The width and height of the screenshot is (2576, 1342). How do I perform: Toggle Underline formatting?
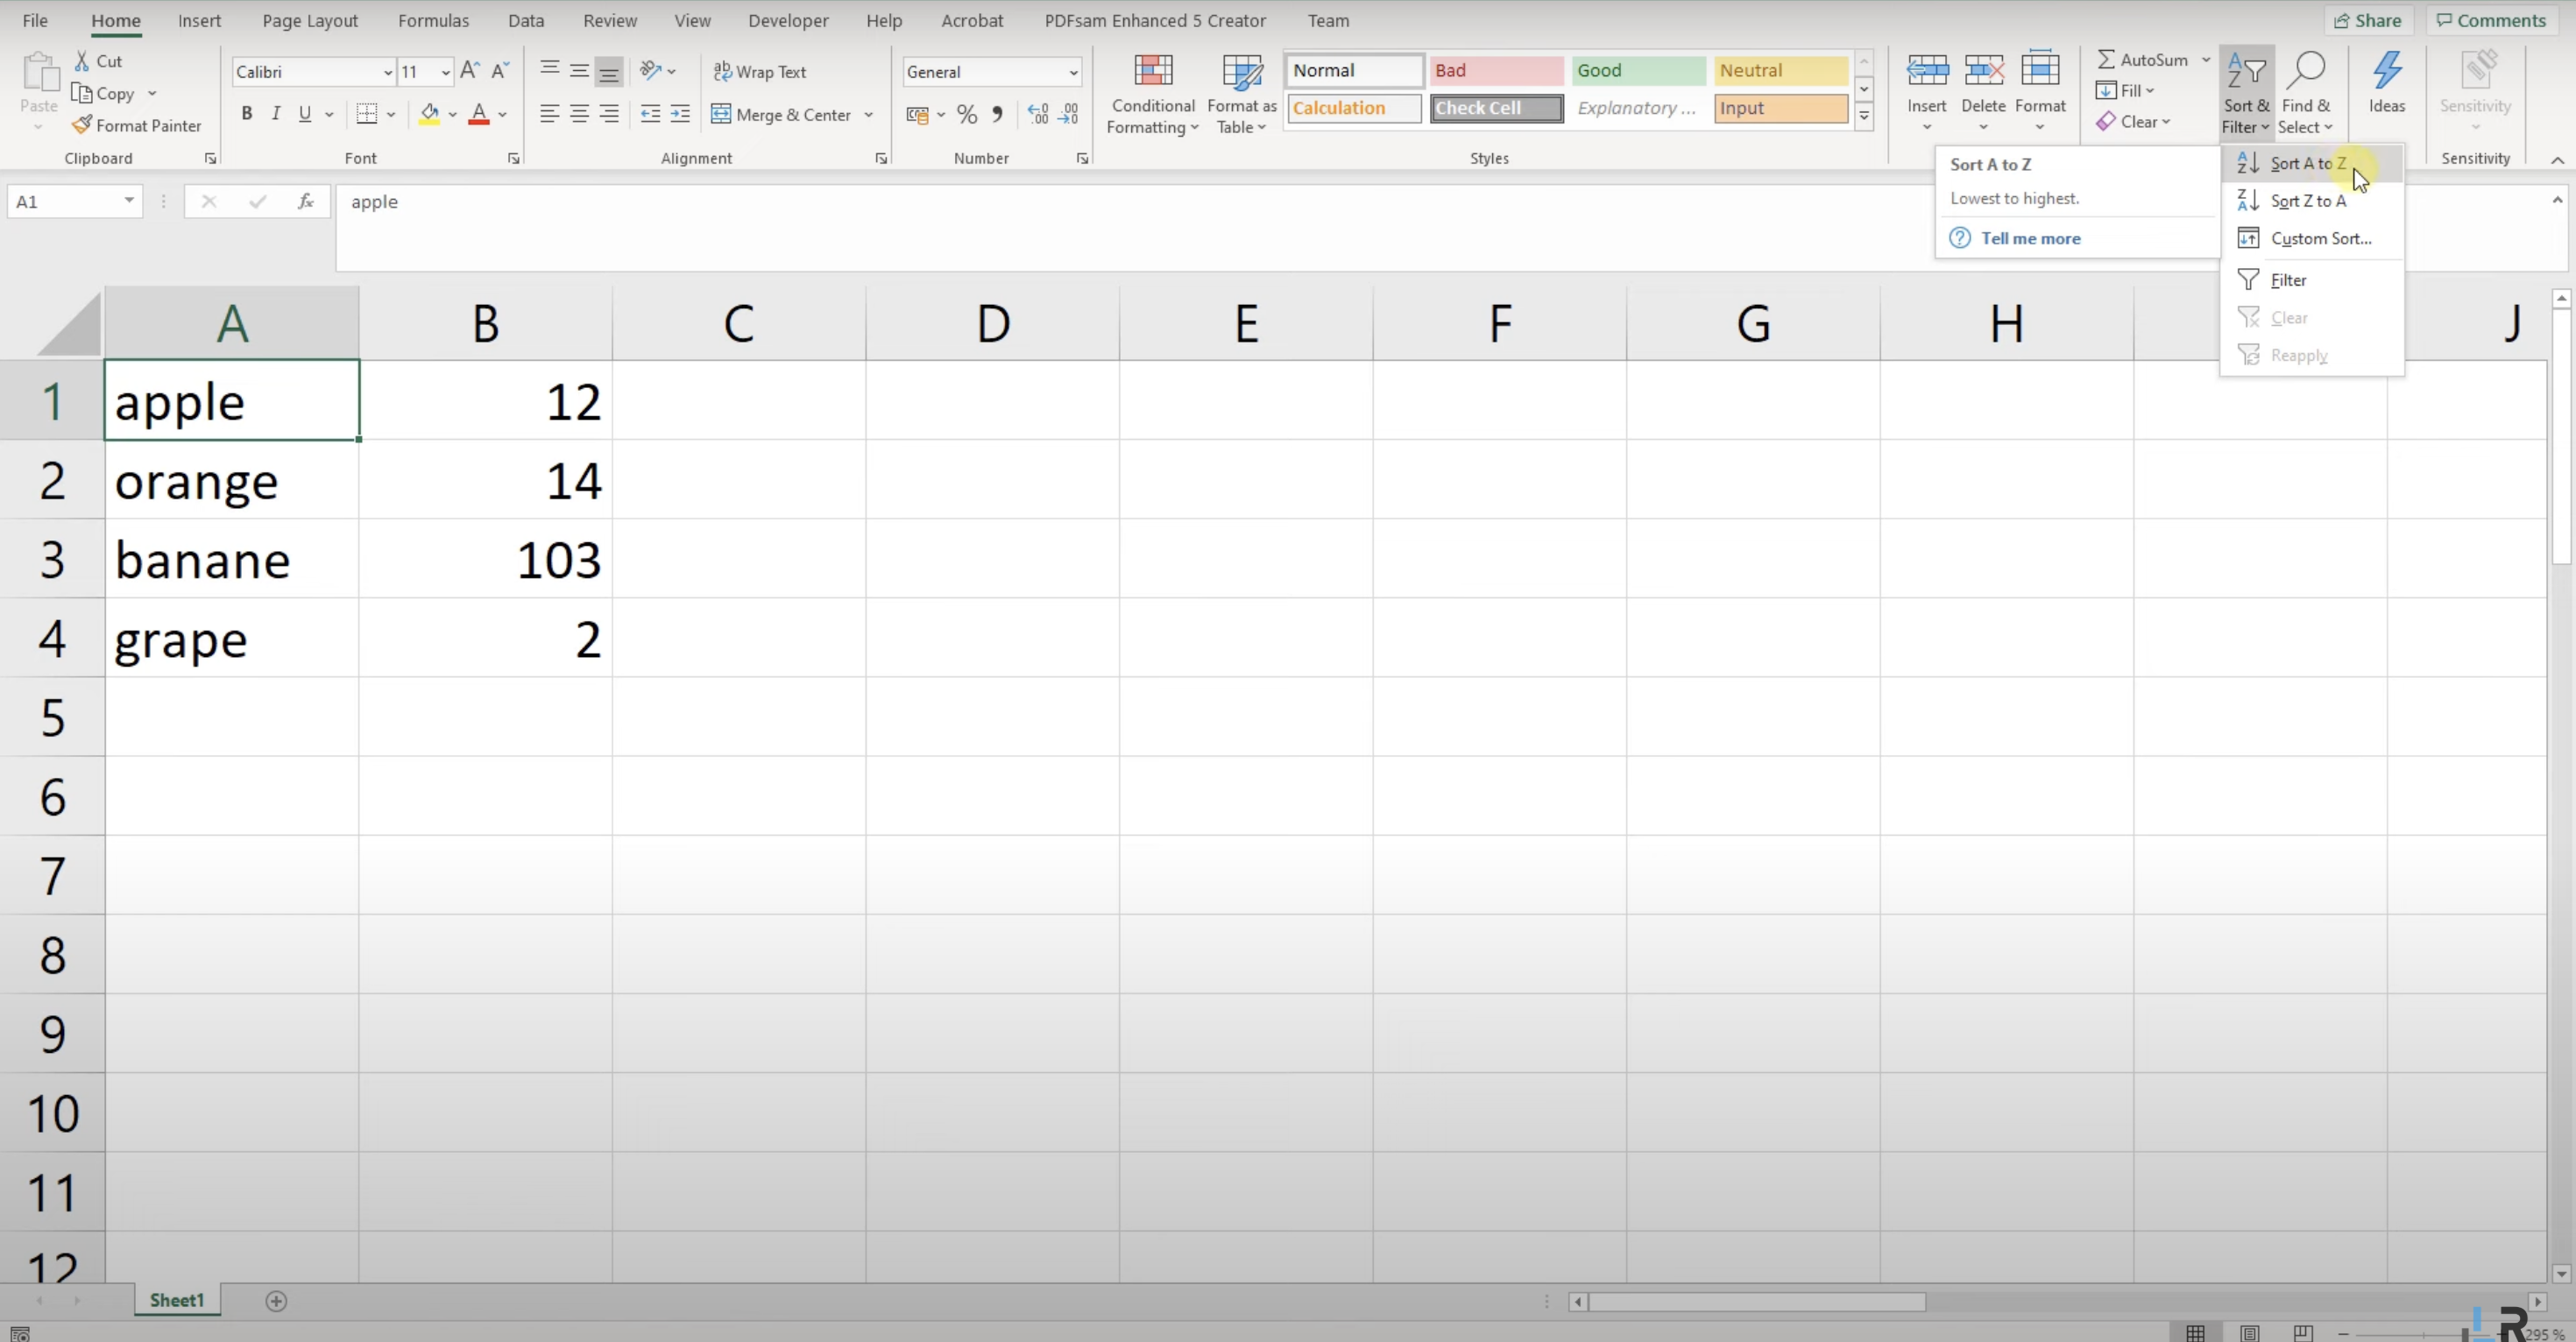tap(305, 114)
